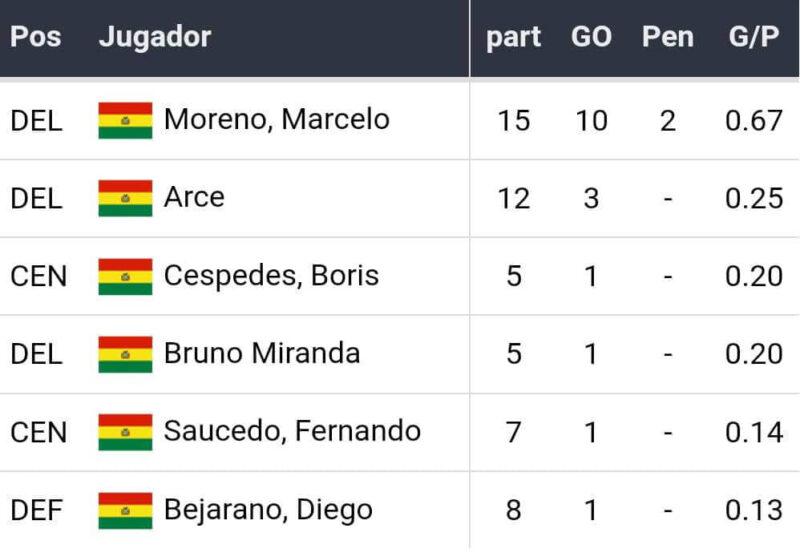Sort by the part column header

(513, 37)
